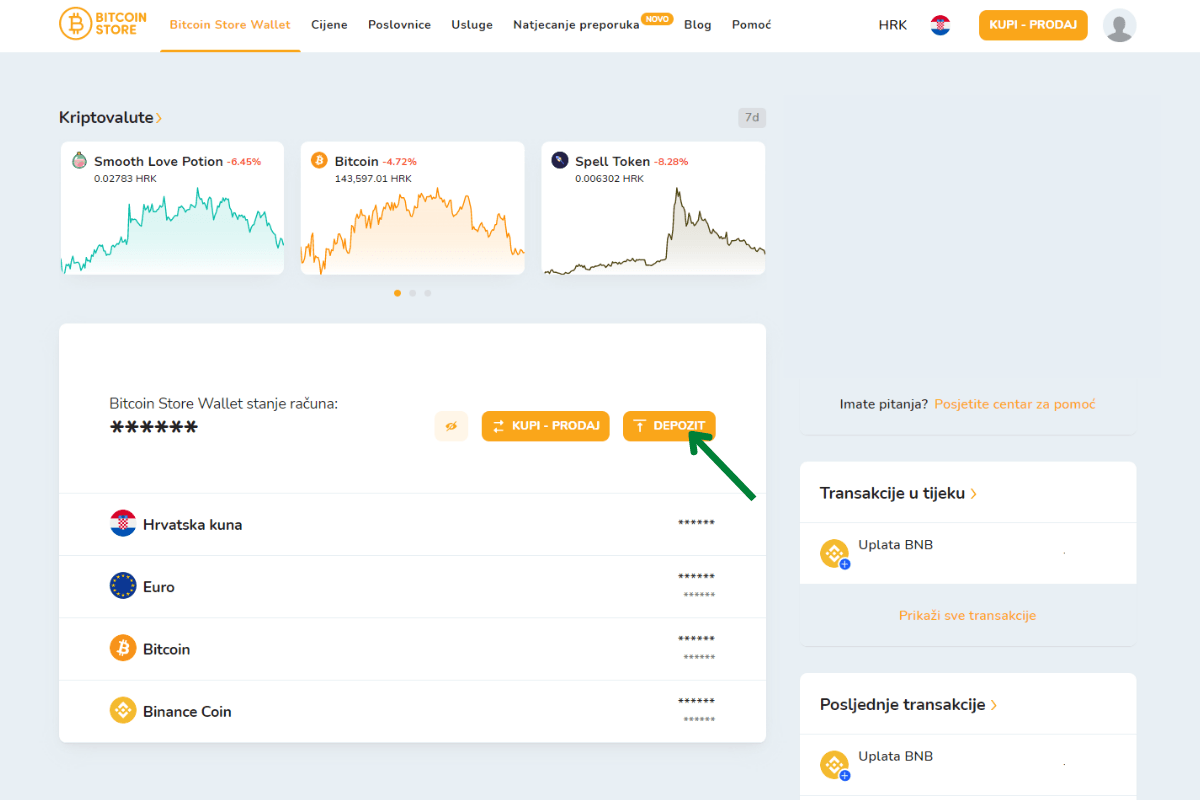
Task: Click the 7d timeframe selector
Action: [751, 117]
